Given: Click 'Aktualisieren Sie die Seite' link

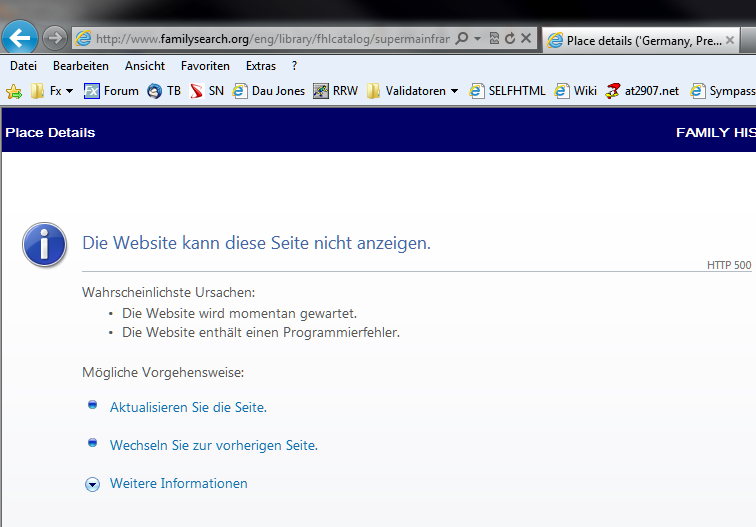Looking at the screenshot, I should tap(188, 408).
